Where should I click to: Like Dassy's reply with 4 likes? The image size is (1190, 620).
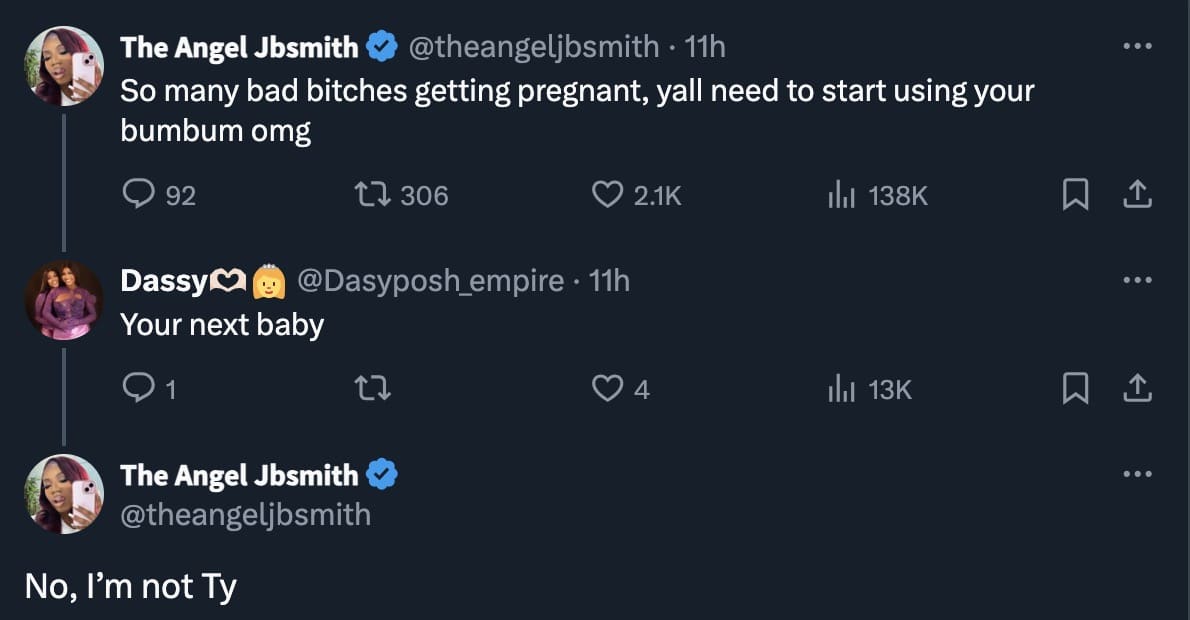[x=608, y=389]
